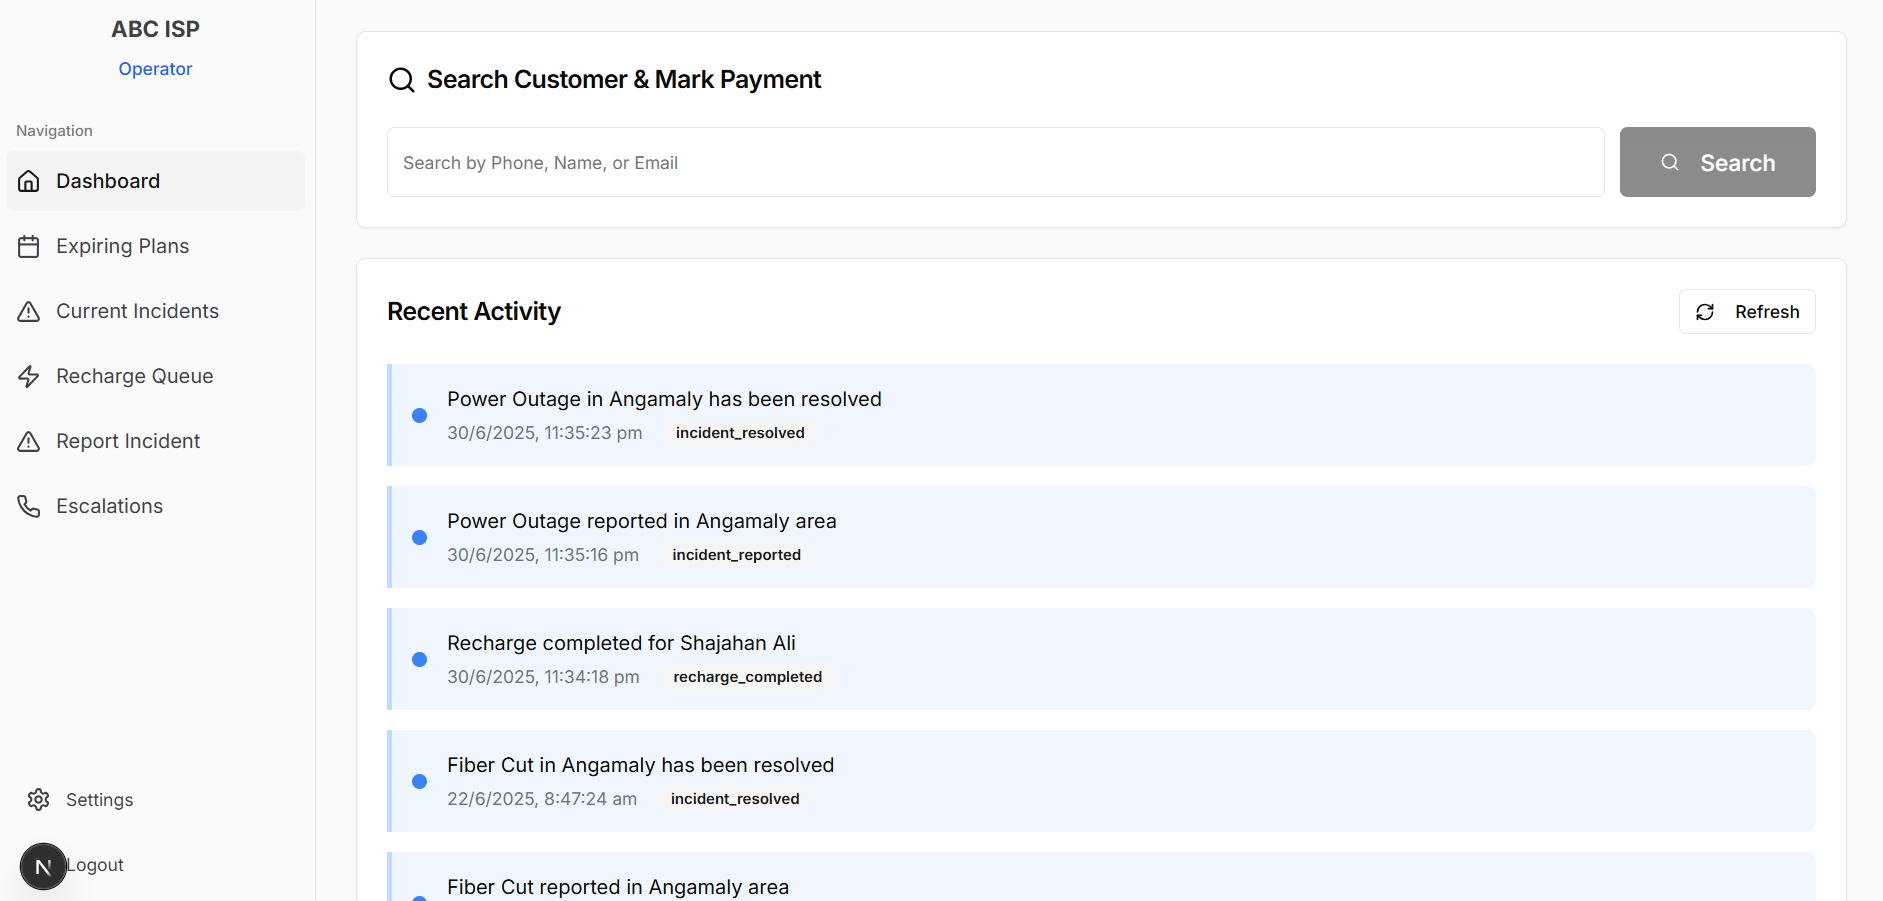Image resolution: width=1883 pixels, height=901 pixels.
Task: Click the blue dot beside Power Outage resolved
Action: 420,415
